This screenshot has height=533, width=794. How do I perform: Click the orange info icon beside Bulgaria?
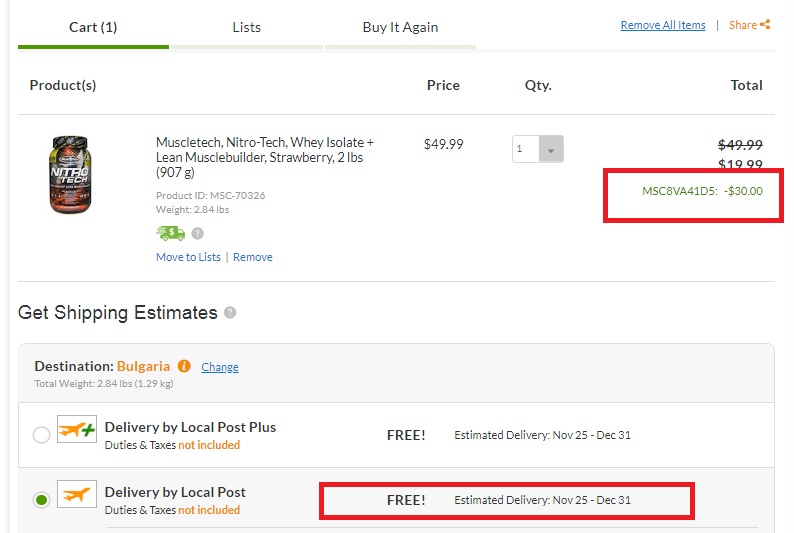[184, 366]
